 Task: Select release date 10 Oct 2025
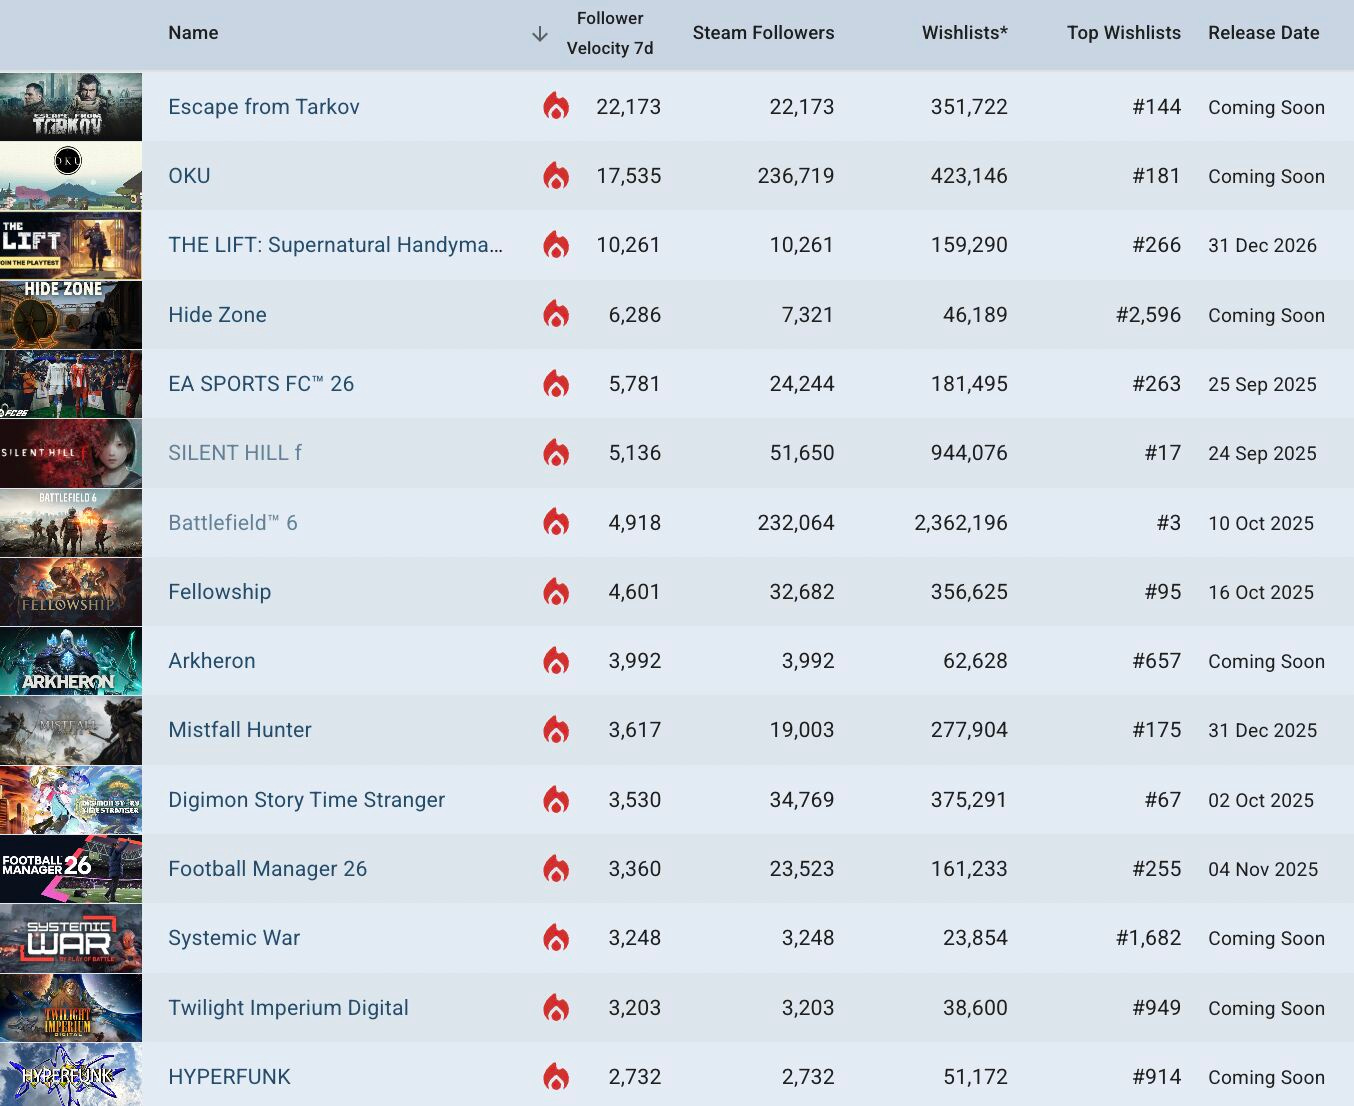[x=1261, y=523]
